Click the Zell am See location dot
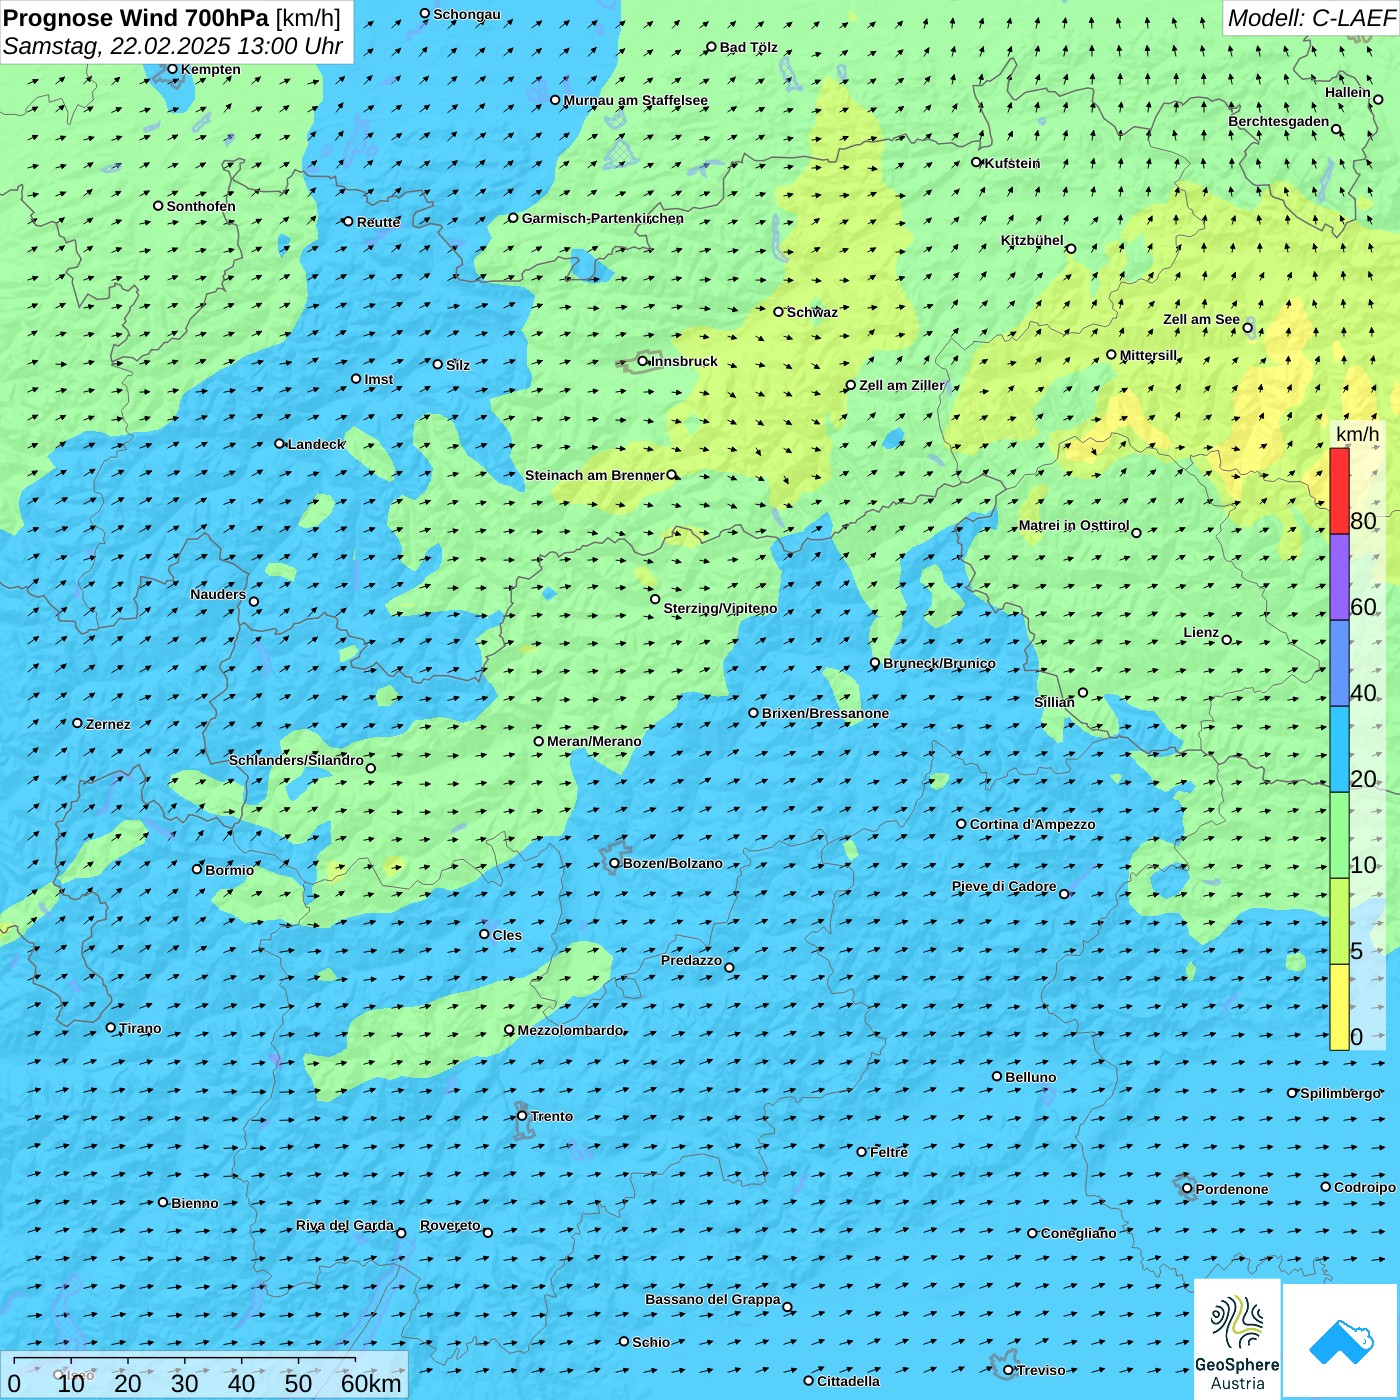The width and height of the screenshot is (1400, 1400). (x=1248, y=327)
